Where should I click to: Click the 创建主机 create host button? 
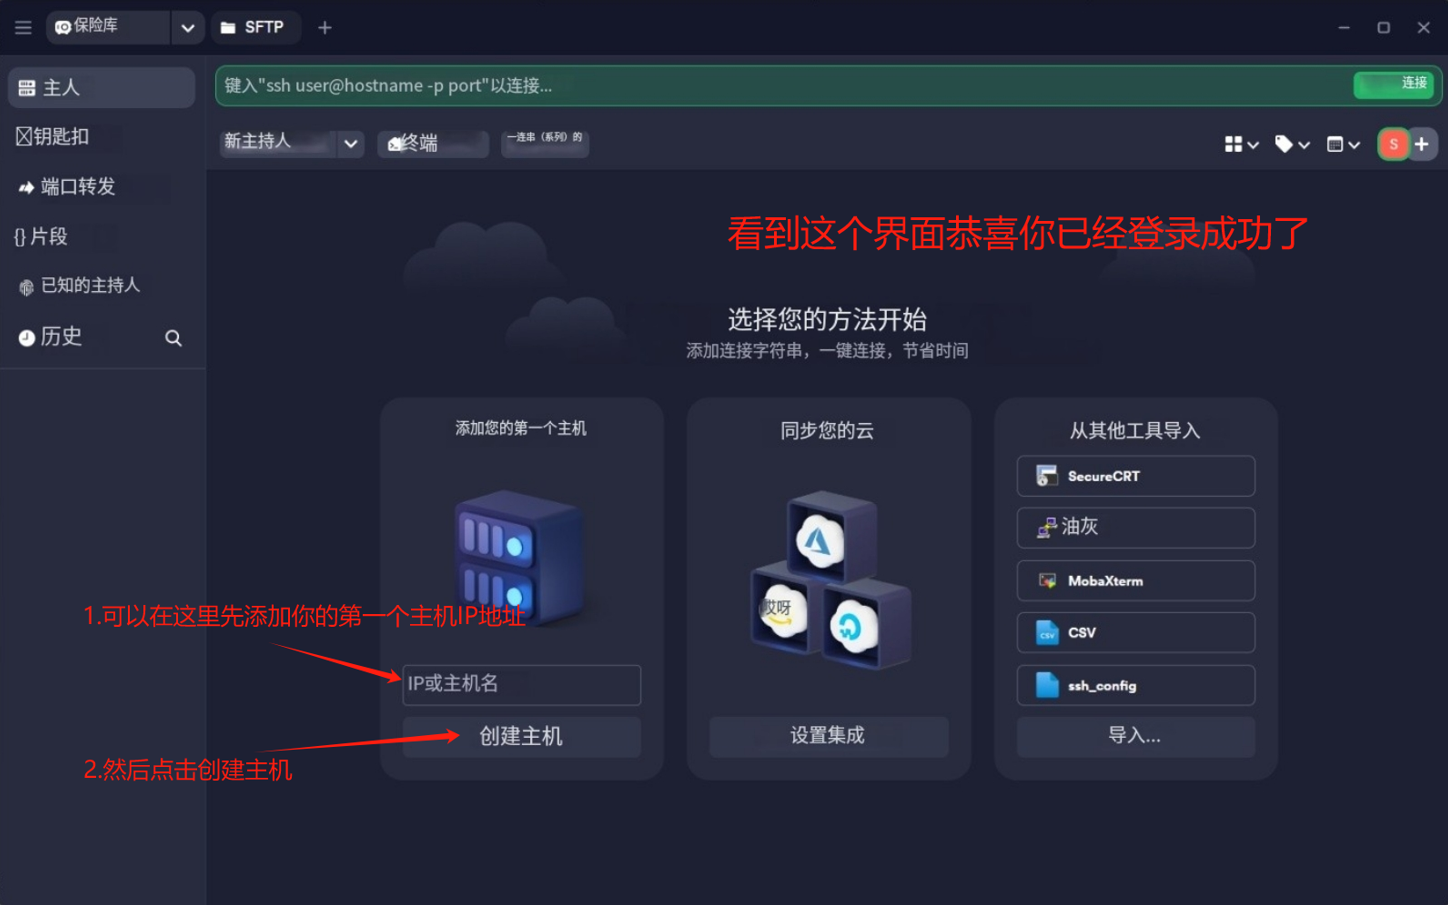coord(521,737)
